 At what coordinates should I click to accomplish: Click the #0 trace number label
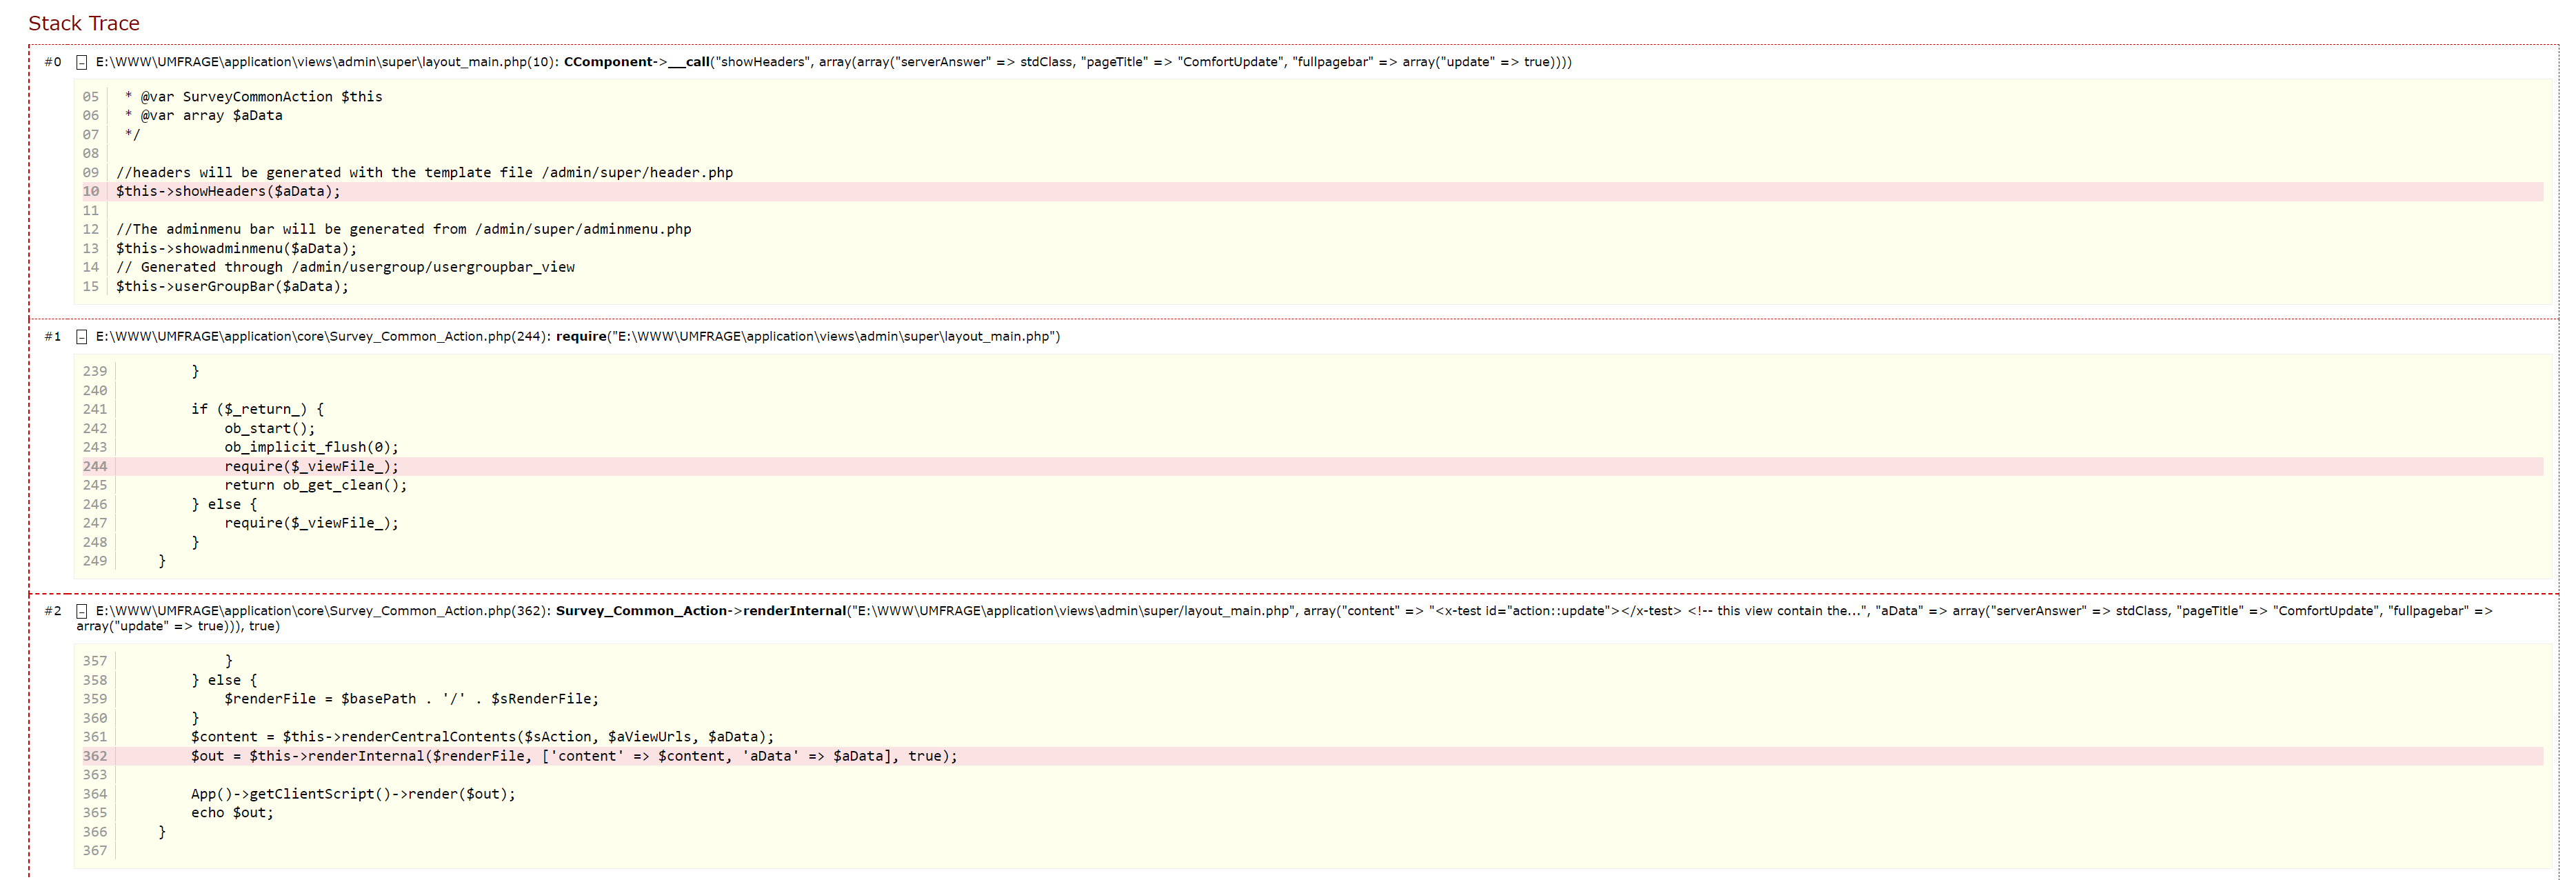coord(52,62)
